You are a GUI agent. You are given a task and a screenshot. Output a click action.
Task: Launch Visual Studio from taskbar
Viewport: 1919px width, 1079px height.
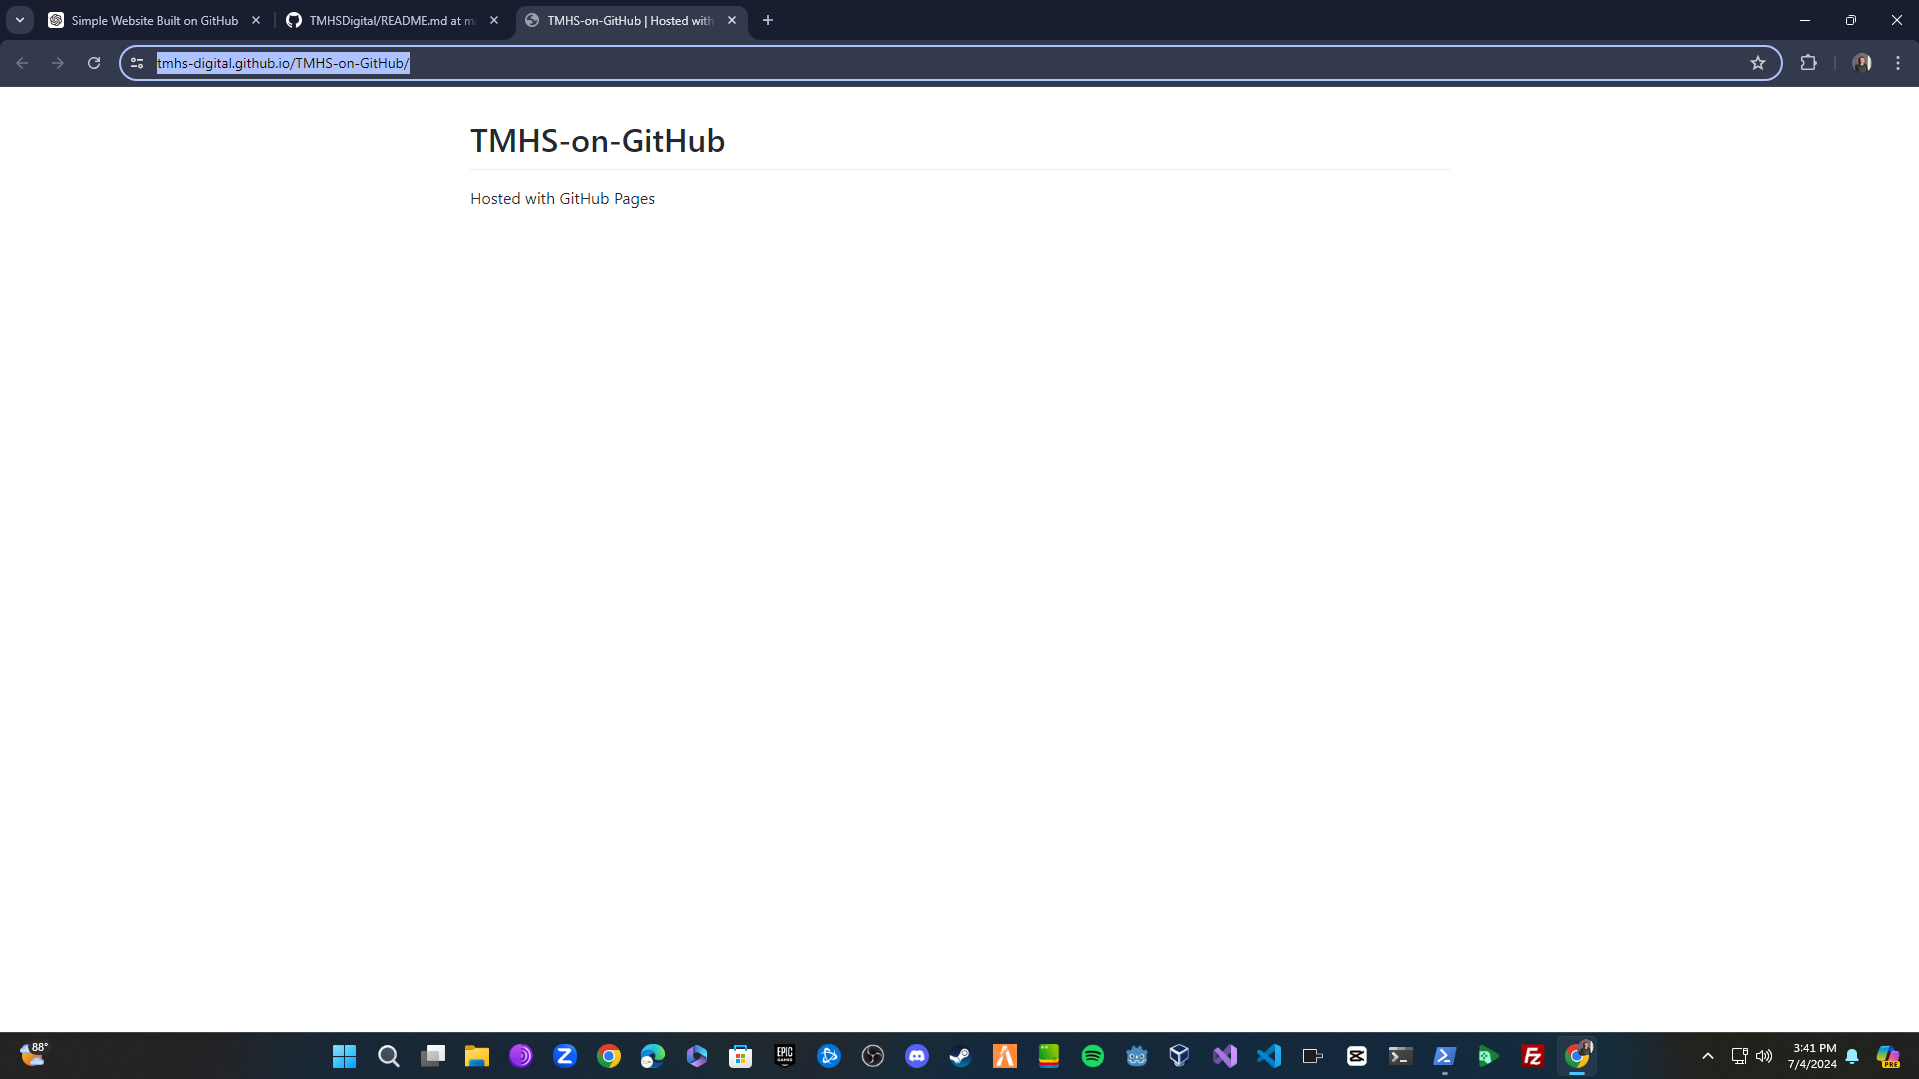point(1225,1056)
